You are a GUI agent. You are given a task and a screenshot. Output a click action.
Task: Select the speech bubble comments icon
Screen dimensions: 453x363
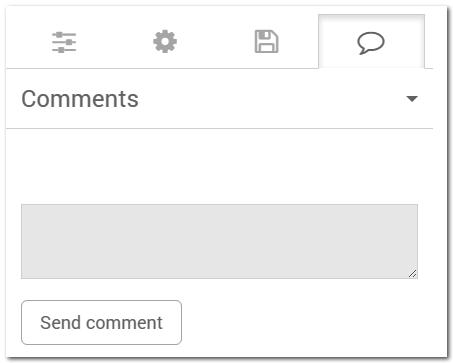(371, 43)
